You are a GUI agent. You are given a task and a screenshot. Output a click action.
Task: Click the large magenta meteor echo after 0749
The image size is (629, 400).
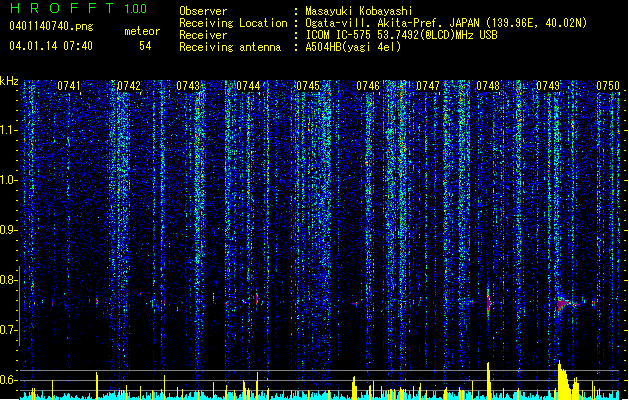pos(564,303)
